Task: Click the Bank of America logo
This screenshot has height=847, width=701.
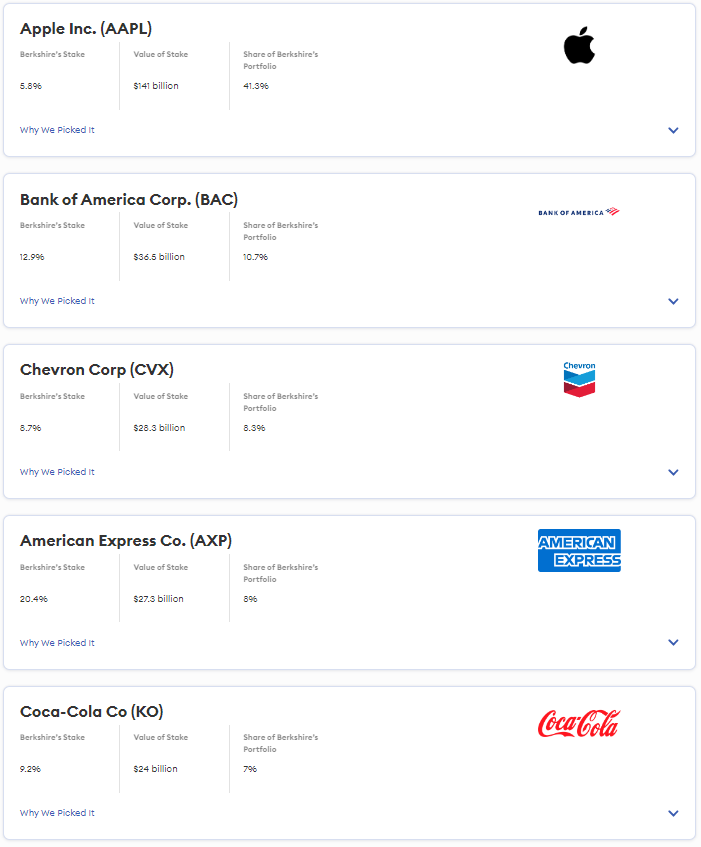Action: click(579, 212)
